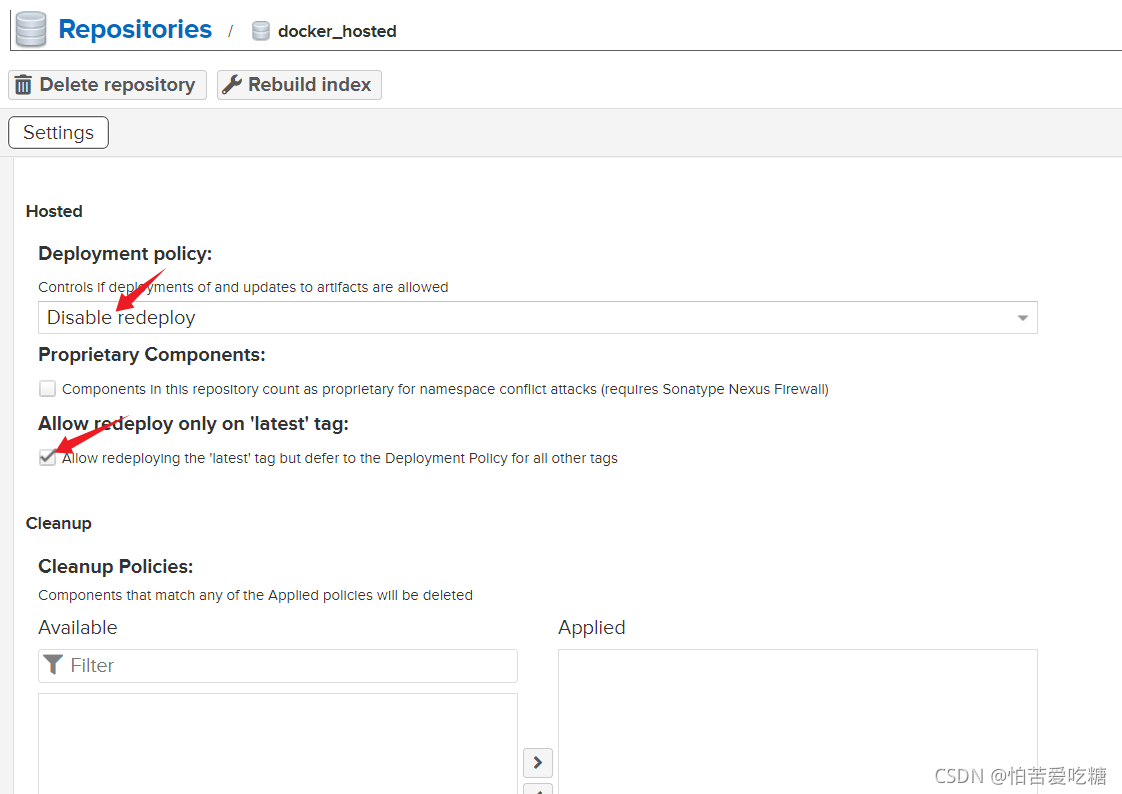
Task: Click the Rebuild index button
Action: [299, 85]
